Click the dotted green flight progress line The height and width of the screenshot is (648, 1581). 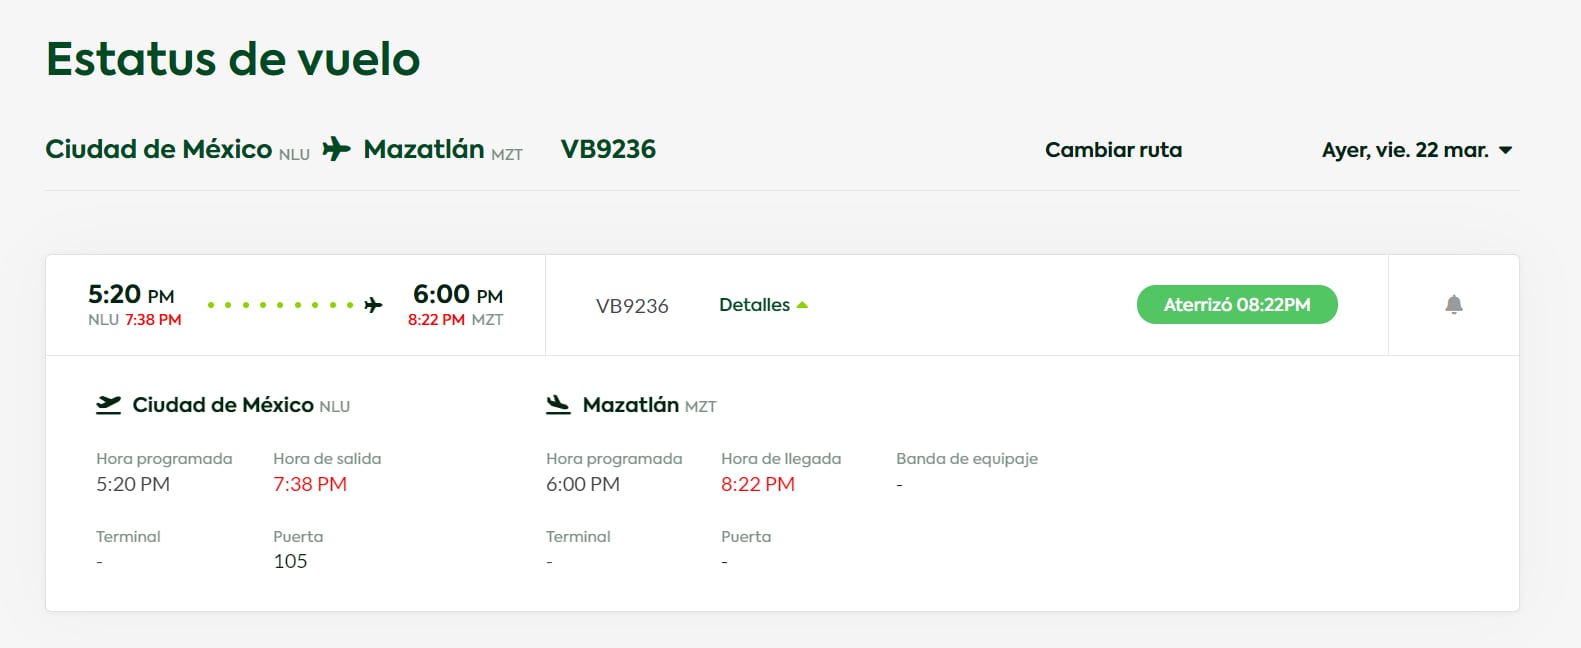280,305
